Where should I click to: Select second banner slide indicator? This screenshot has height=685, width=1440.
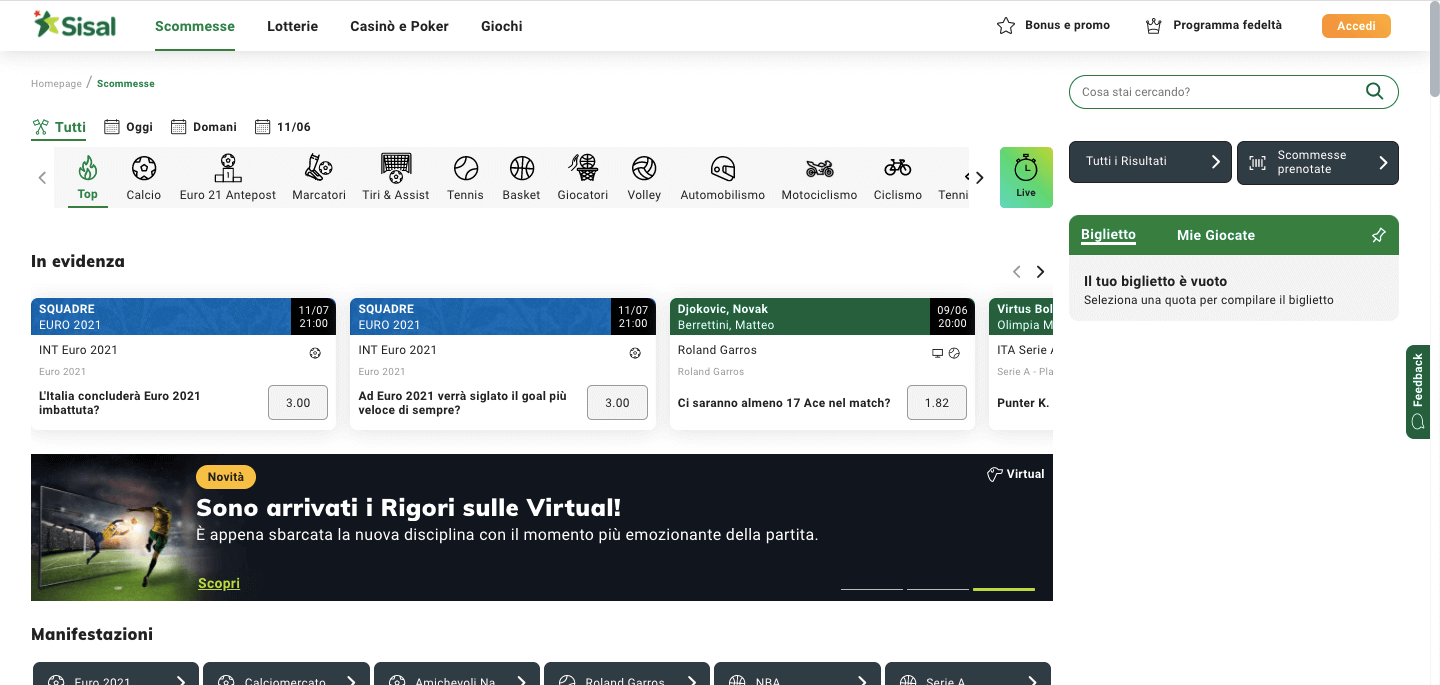pos(938,589)
